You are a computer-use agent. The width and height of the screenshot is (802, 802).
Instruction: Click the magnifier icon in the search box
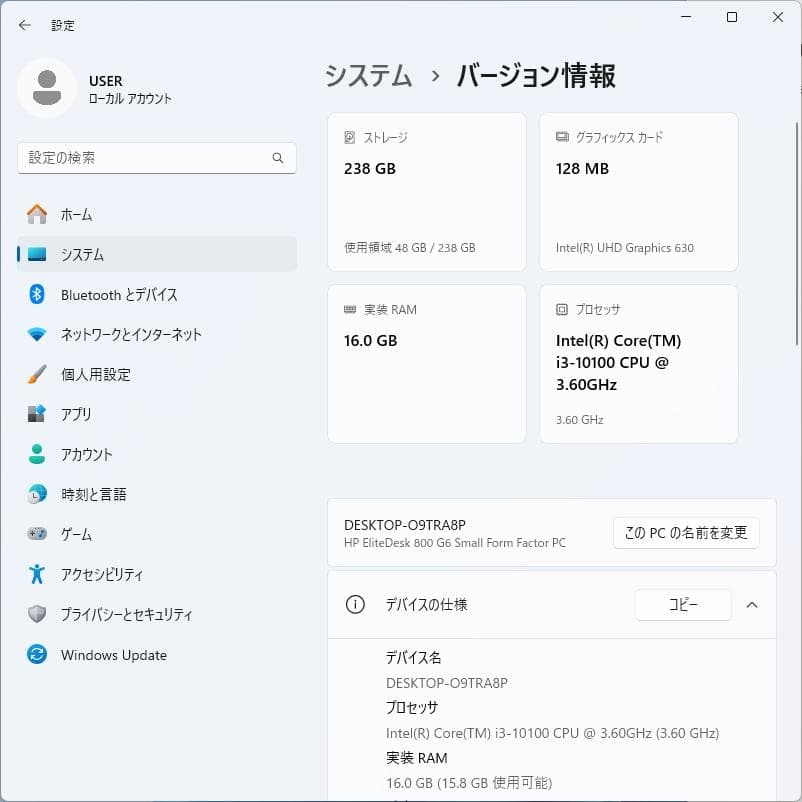point(278,158)
